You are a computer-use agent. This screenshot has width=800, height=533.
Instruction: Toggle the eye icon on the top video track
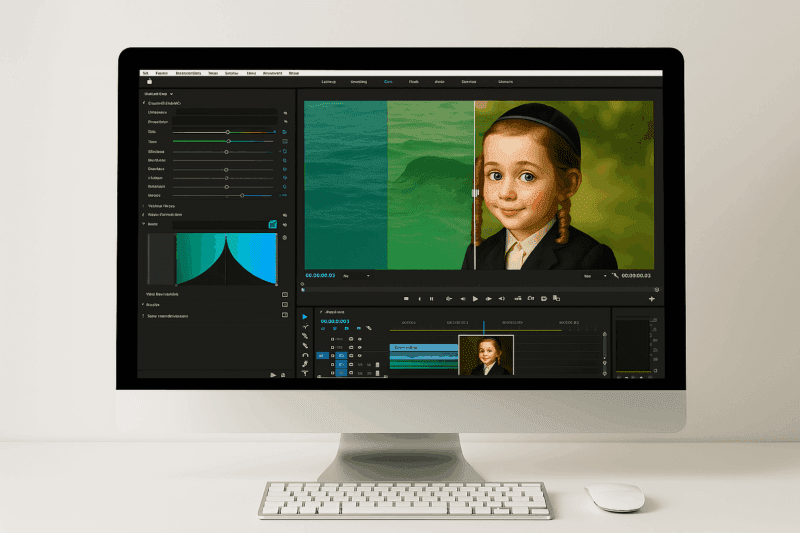(x=360, y=339)
